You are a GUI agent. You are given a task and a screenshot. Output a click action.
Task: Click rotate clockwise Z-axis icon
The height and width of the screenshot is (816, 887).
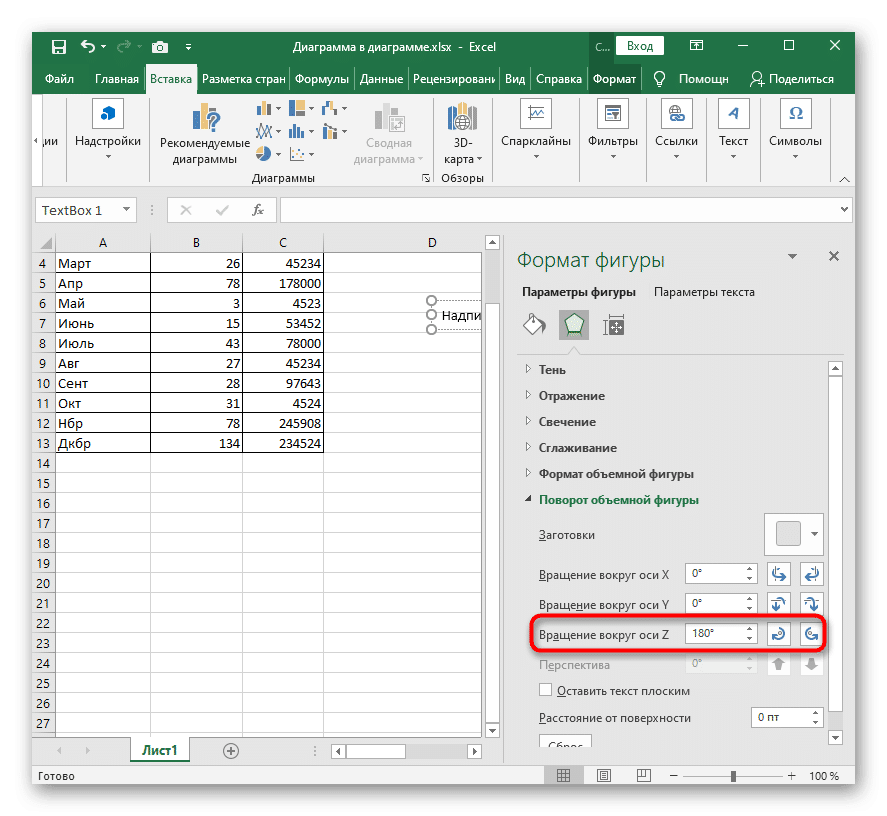click(778, 634)
